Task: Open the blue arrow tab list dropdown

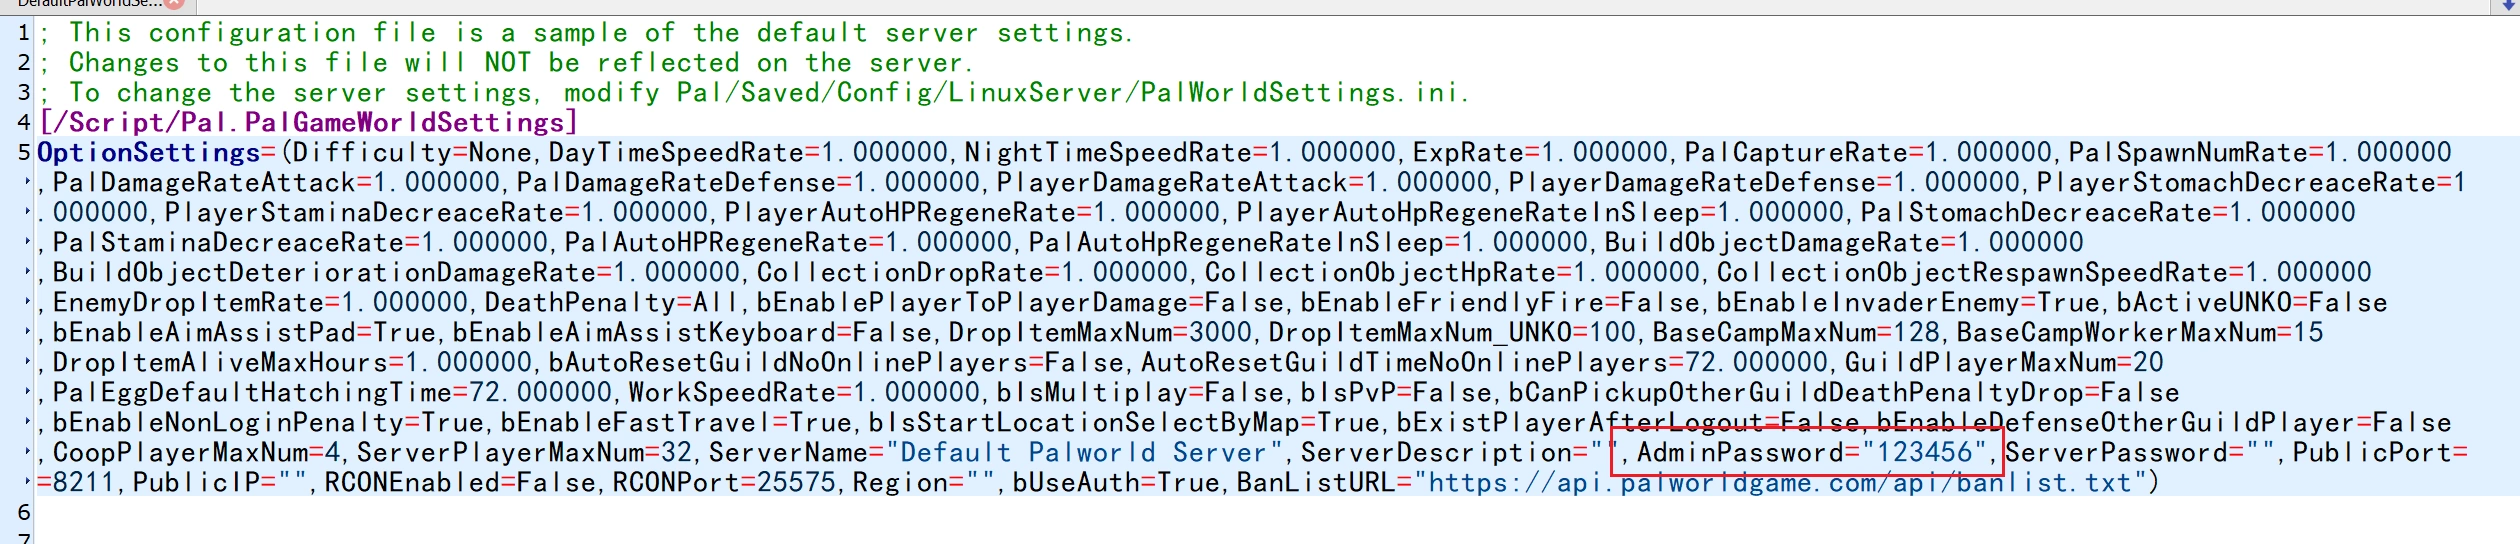Action: click(2508, 4)
